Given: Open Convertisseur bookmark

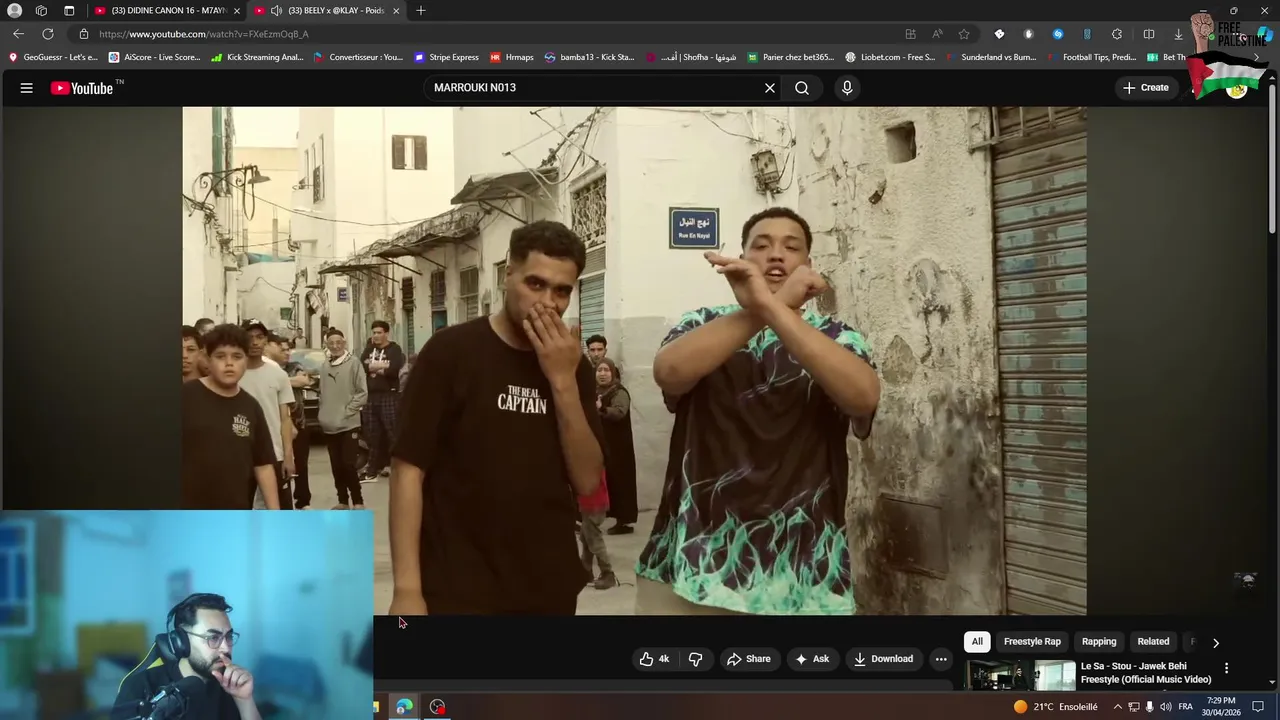Looking at the screenshot, I should 358,57.
